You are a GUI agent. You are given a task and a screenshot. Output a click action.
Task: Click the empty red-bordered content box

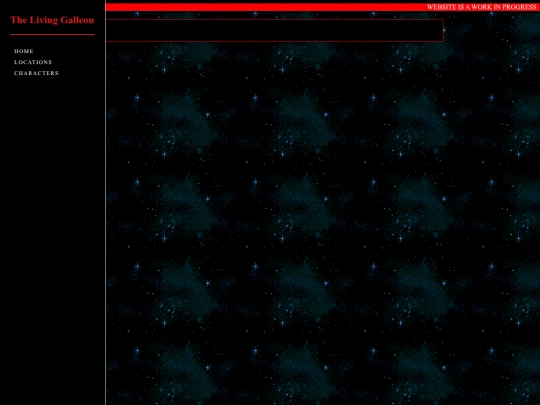[274, 30]
